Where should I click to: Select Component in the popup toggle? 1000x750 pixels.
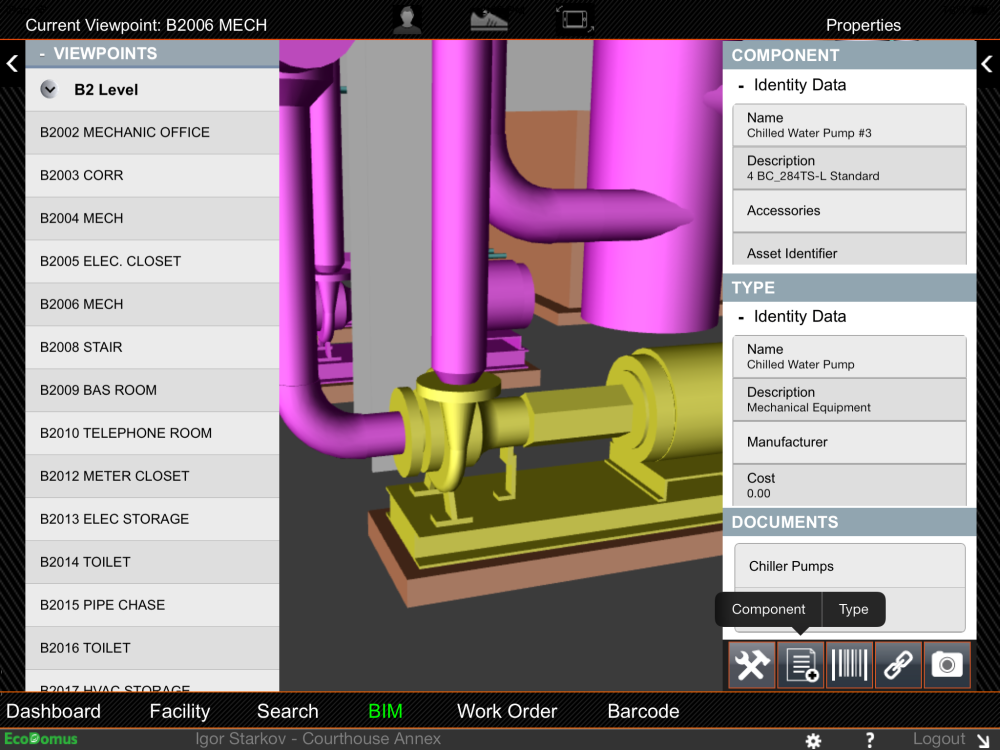tap(768, 609)
